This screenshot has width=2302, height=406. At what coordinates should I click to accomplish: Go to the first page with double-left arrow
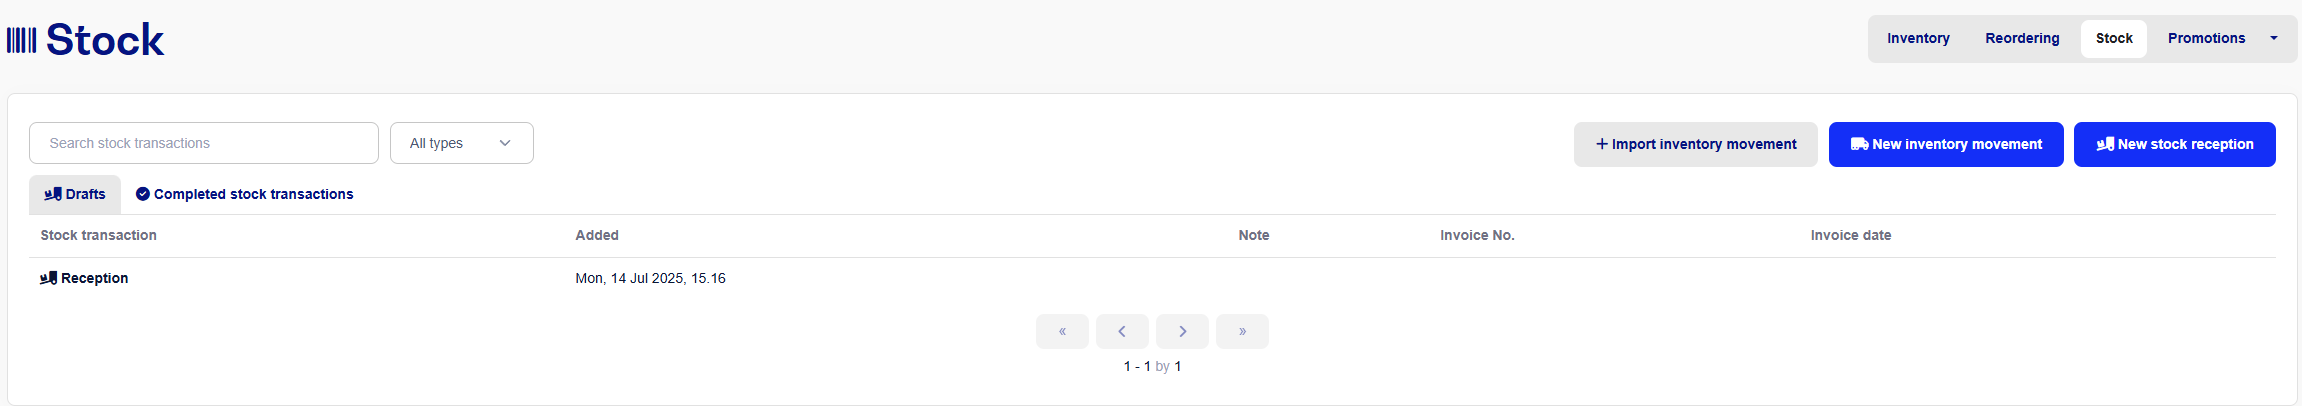pos(1062,331)
